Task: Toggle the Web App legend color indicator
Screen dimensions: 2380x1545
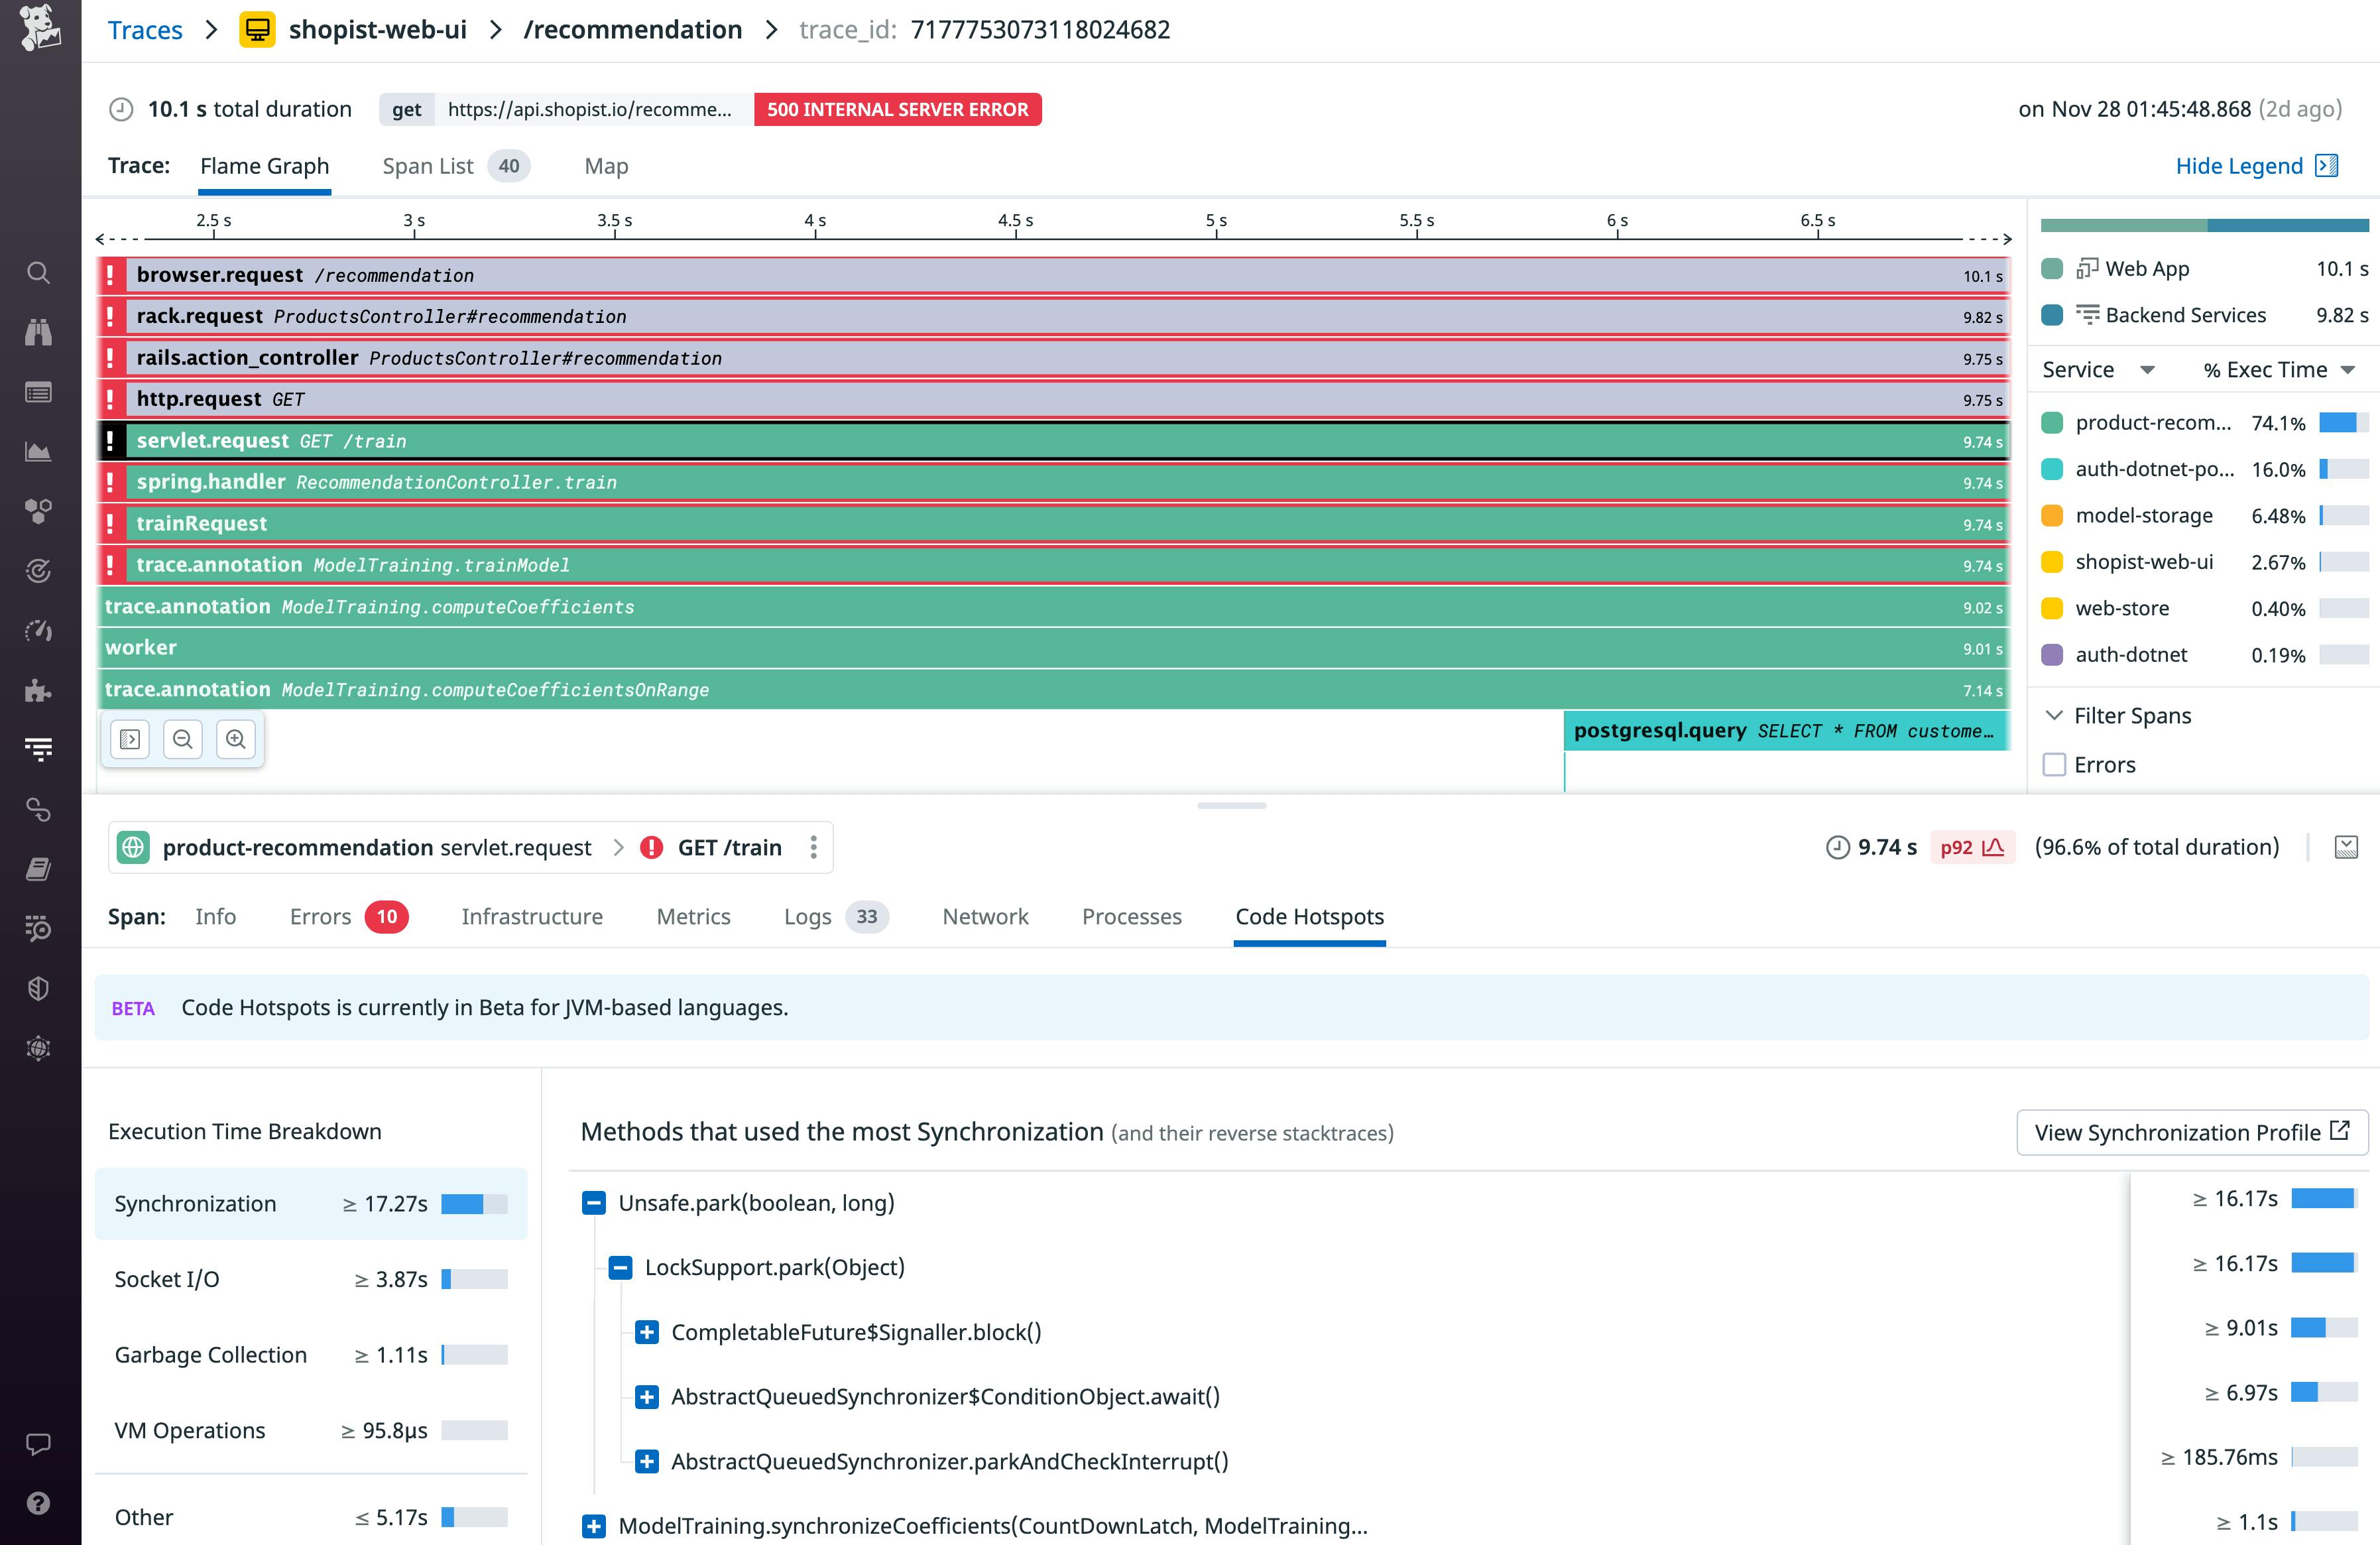Action: click(x=2052, y=268)
